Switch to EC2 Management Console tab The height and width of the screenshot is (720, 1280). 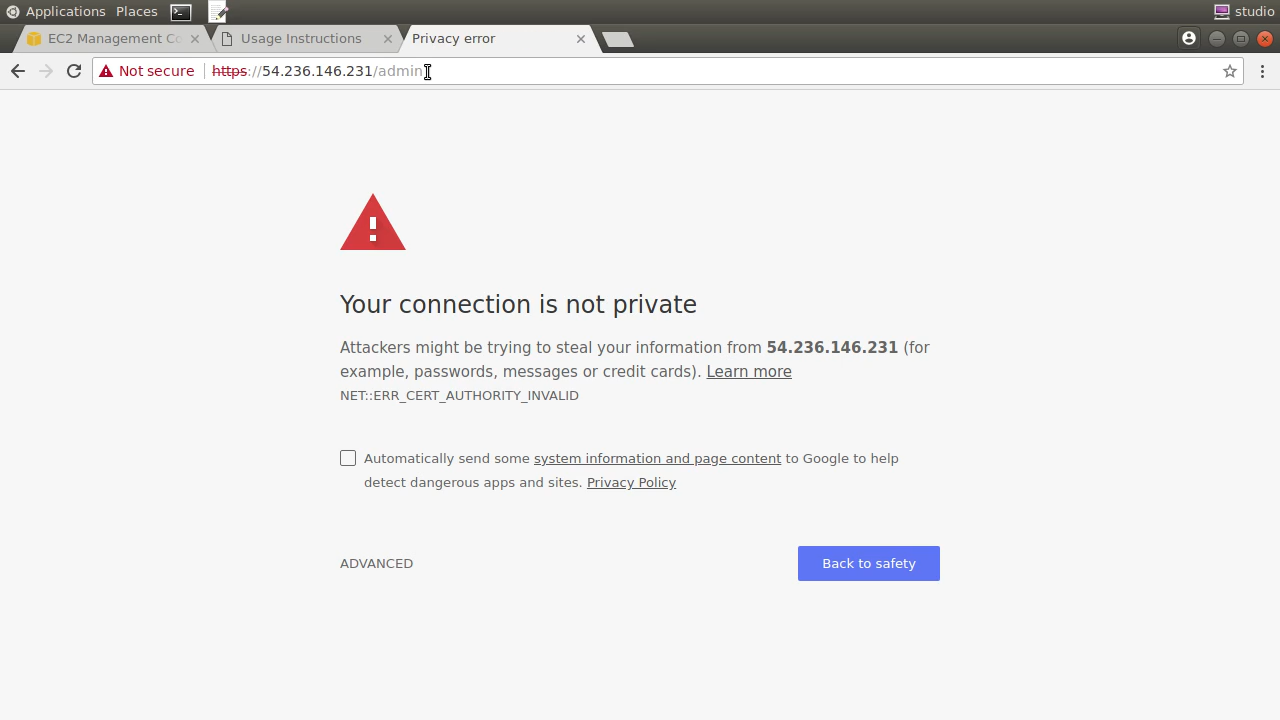pos(105,38)
